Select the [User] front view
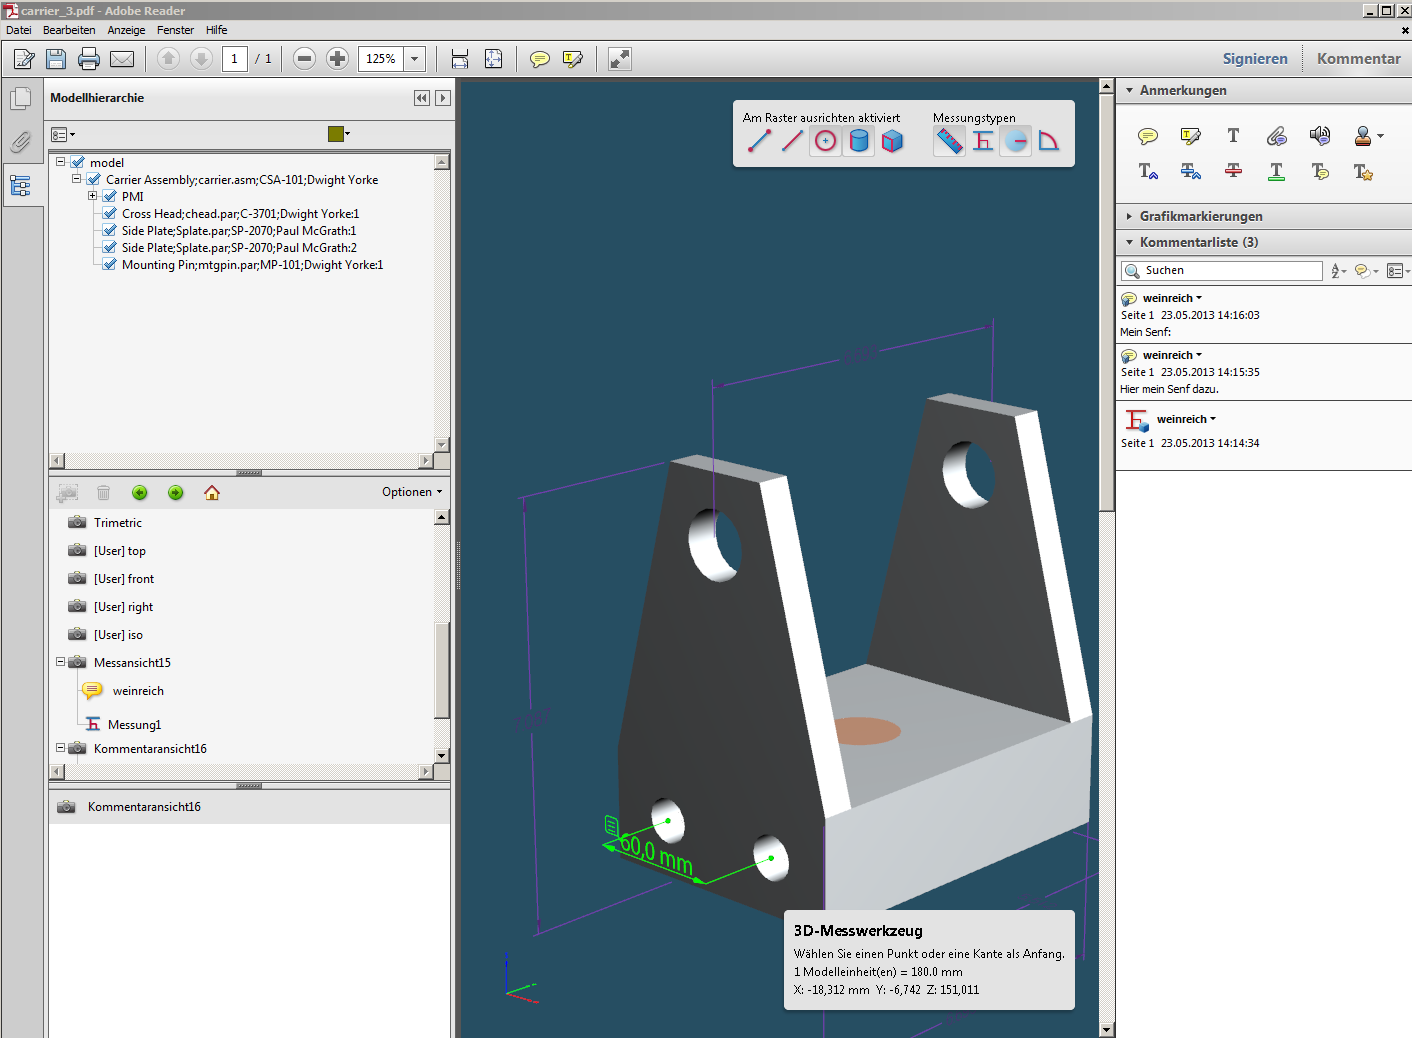Image resolution: width=1412 pixels, height=1038 pixels. [124, 578]
